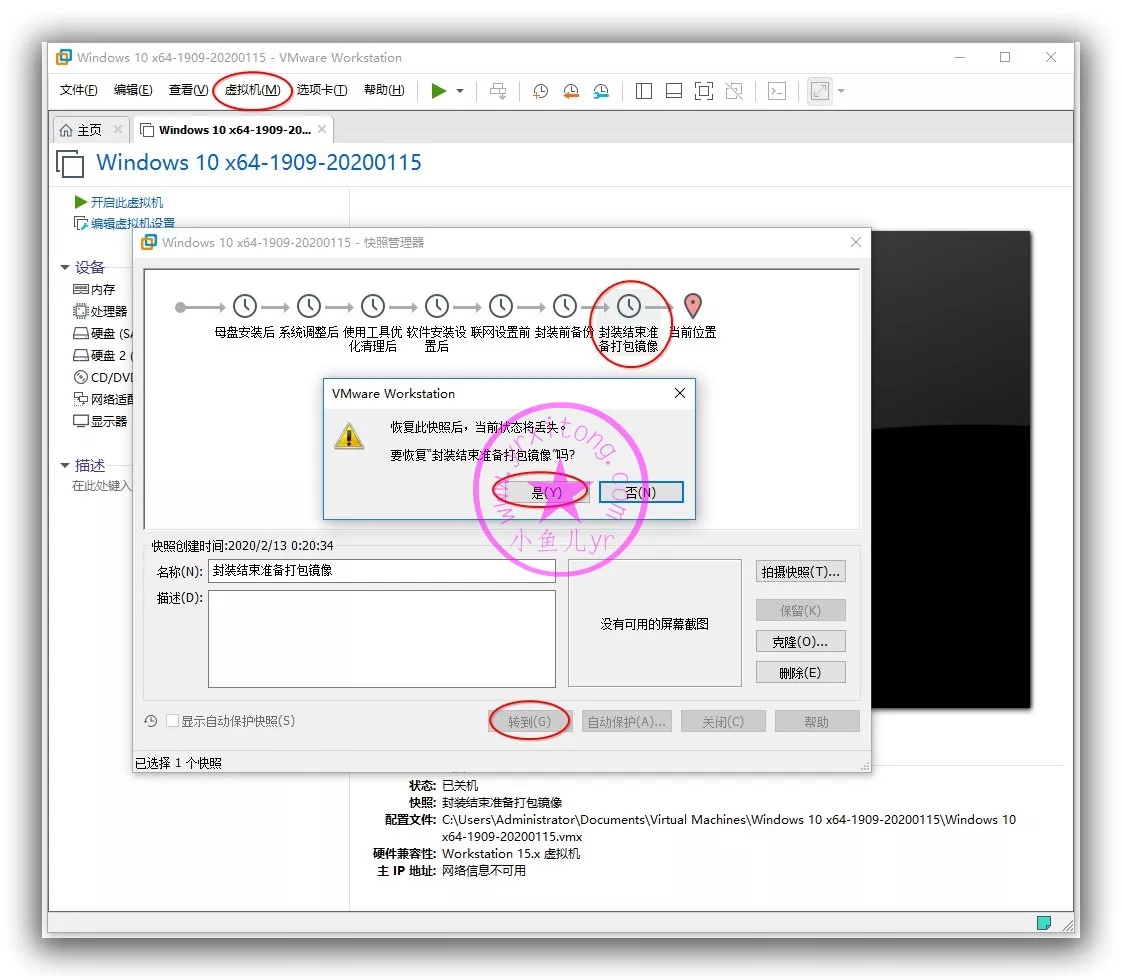Click the console view terminal icon
Screen dimensions: 1122x980
point(777,91)
